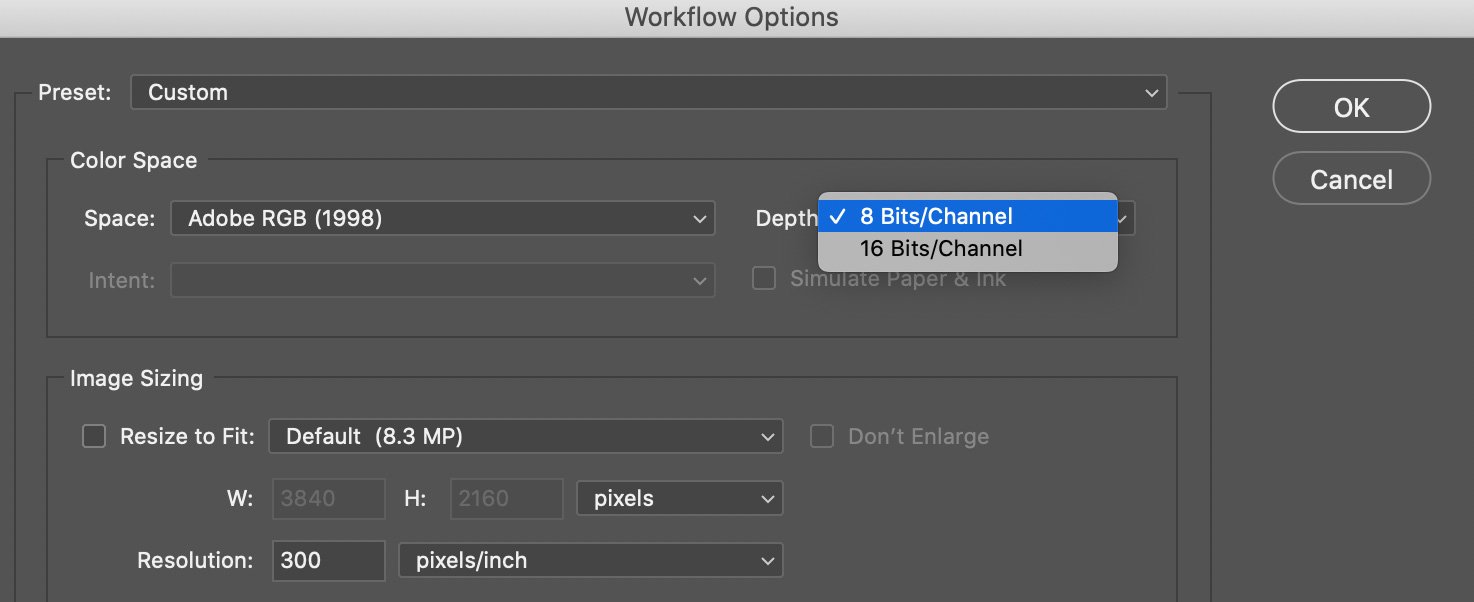Screen dimensions: 1474x602
Task: Click the Image Sizing group label
Action: (136, 378)
